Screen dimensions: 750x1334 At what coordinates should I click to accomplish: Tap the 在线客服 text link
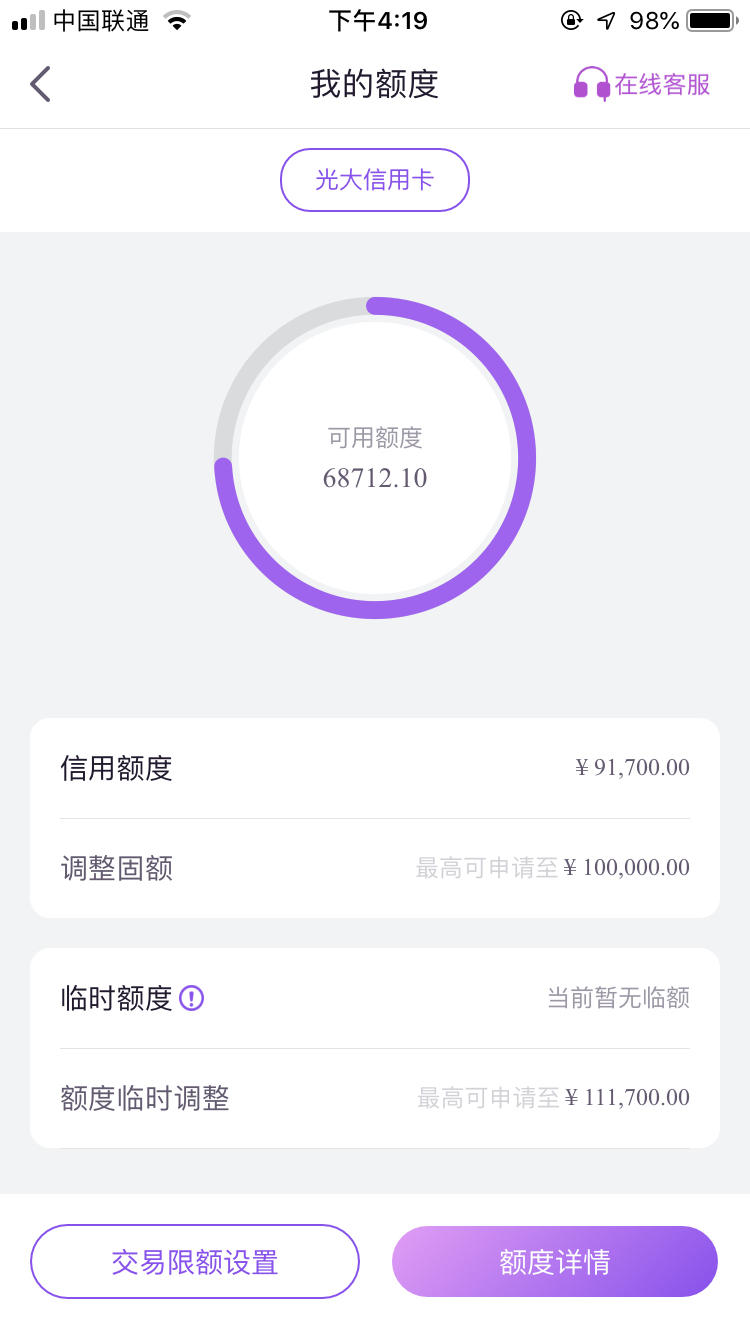663,84
